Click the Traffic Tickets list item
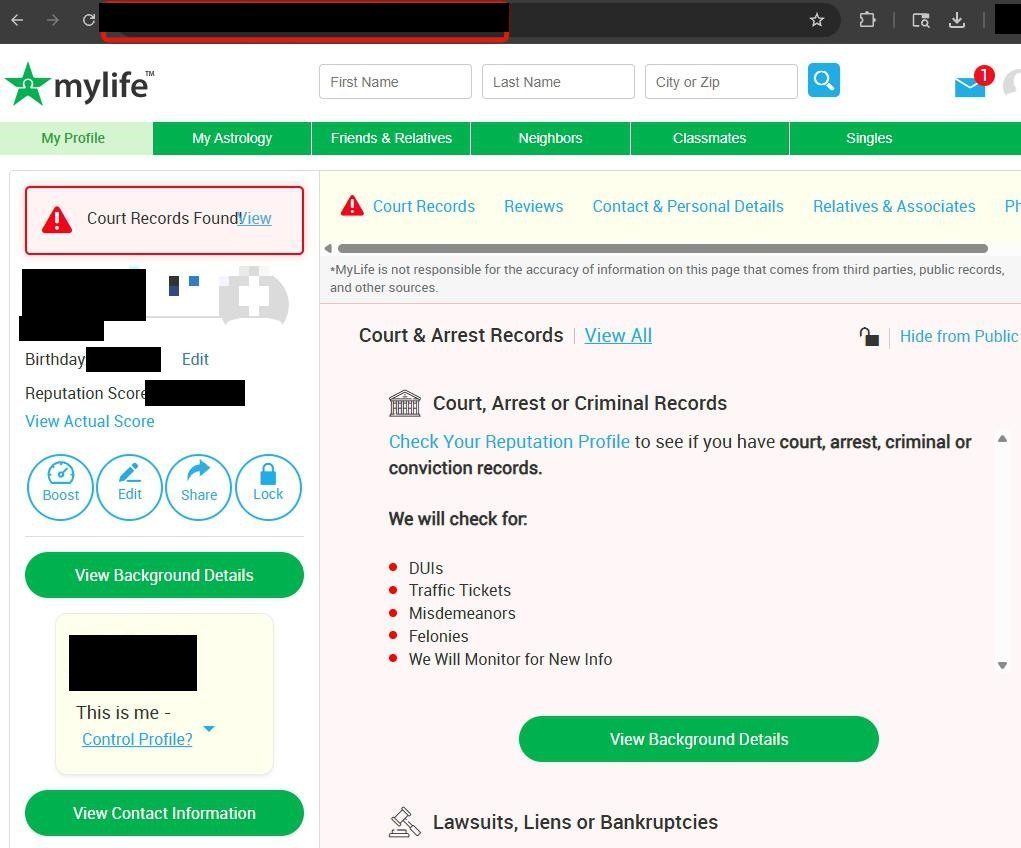This screenshot has width=1021, height=848. pyautogui.click(x=460, y=590)
